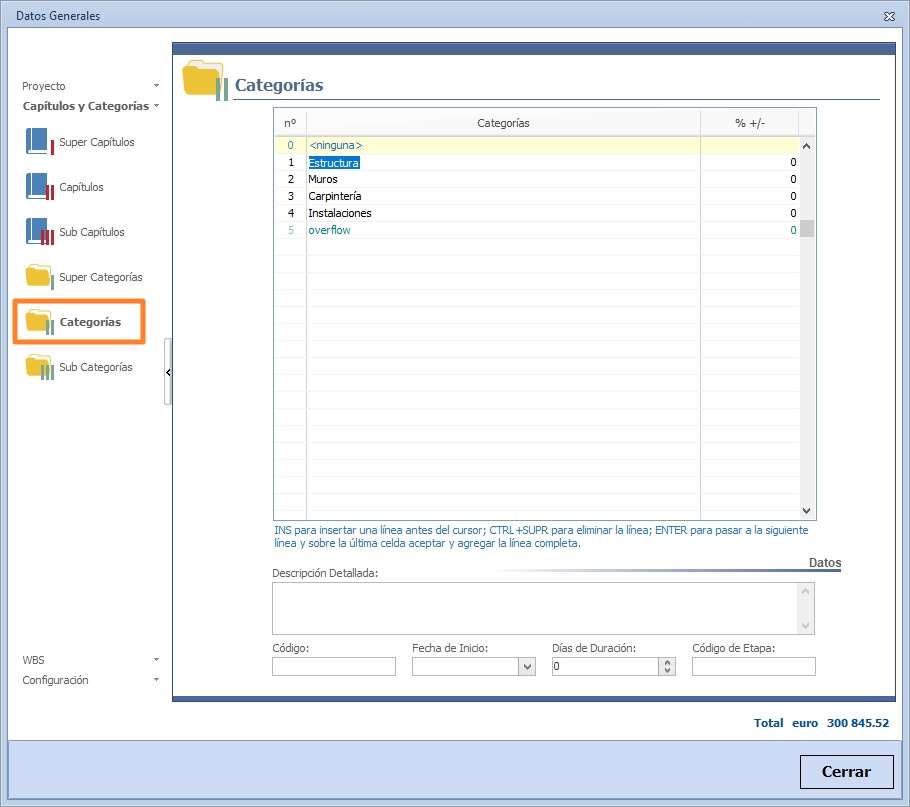The image size is (910, 807).
Task: Click the % value of overflow row
Action: pos(750,230)
